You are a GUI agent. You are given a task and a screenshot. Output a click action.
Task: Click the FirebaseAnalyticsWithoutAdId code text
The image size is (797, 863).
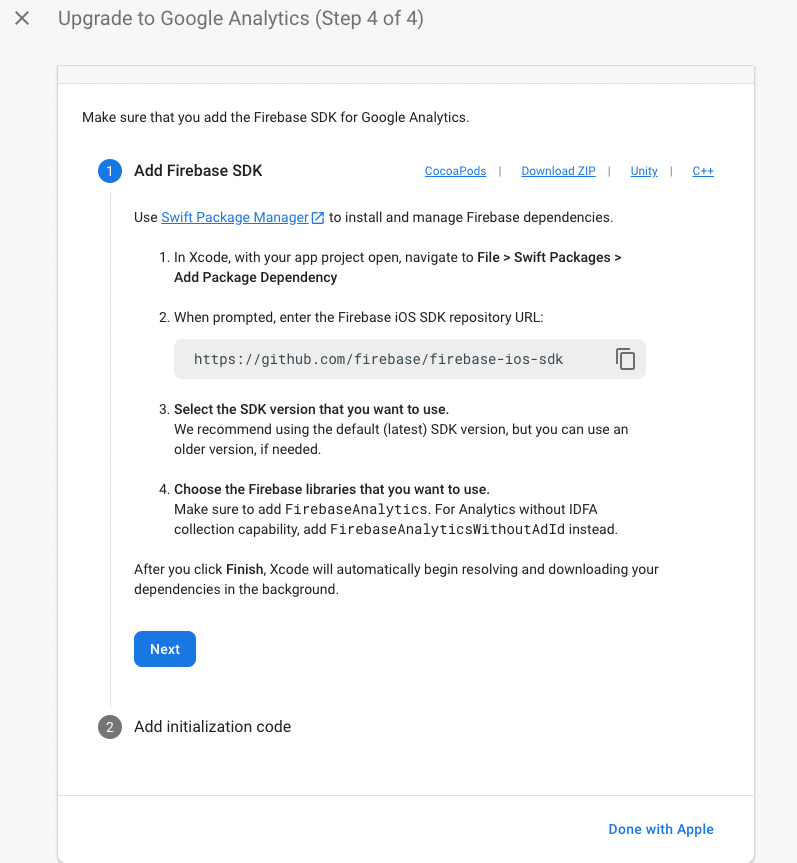[x=447, y=529]
